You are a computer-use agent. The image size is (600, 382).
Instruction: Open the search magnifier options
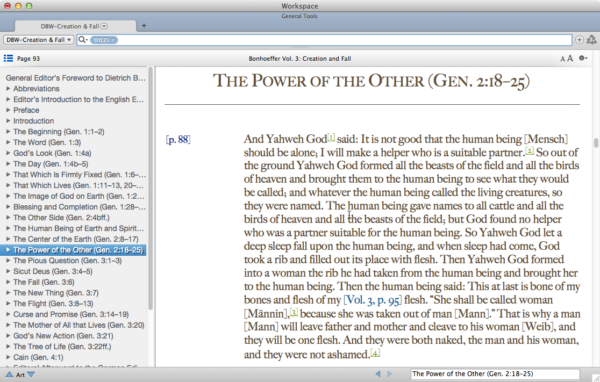coord(83,40)
